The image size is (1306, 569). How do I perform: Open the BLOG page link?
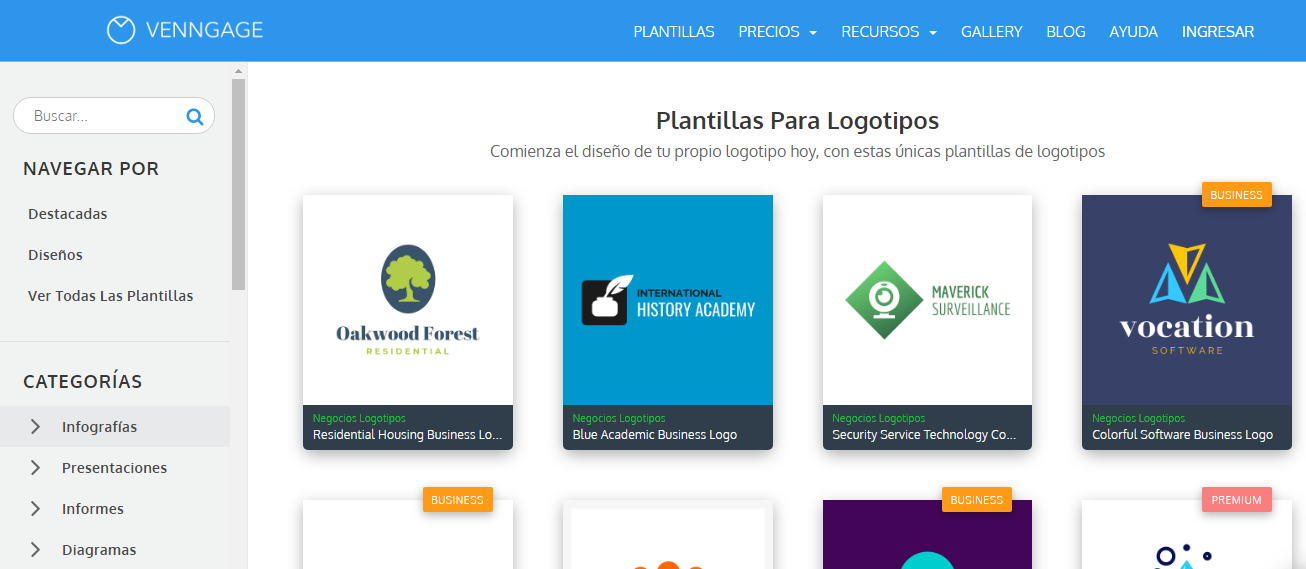pos(1065,32)
